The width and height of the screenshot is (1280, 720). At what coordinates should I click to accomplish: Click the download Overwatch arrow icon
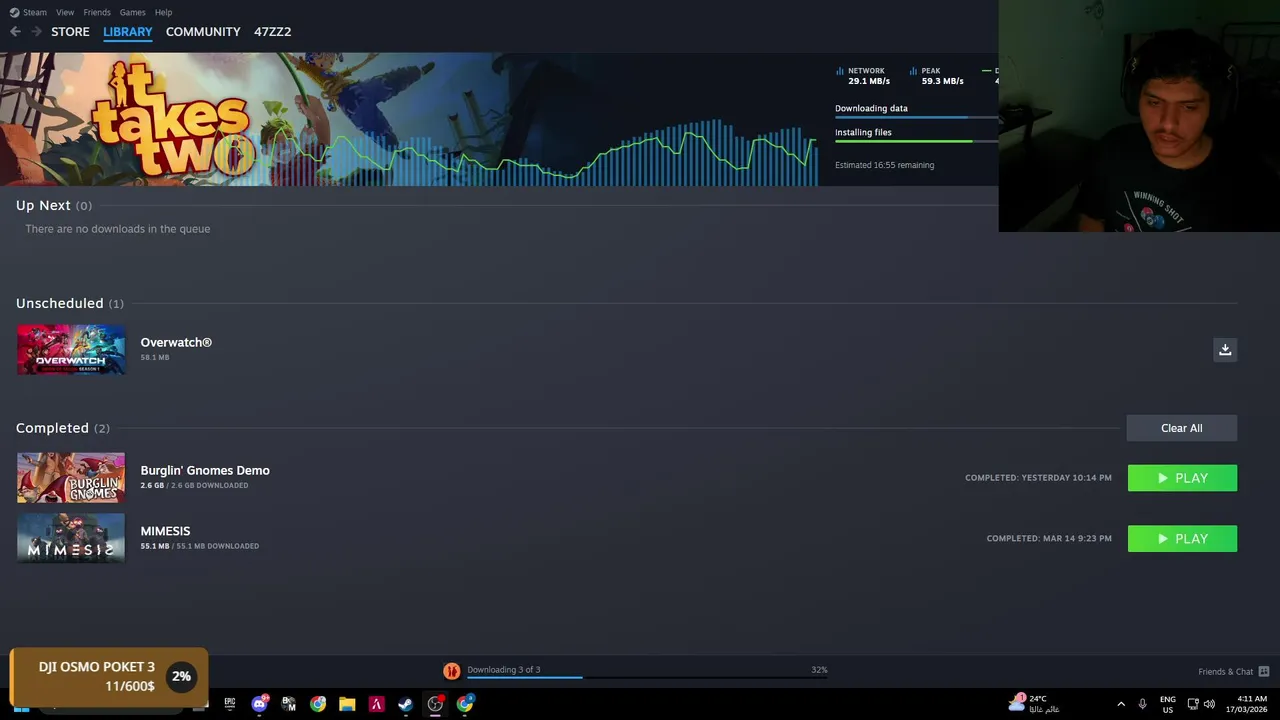(x=1225, y=349)
